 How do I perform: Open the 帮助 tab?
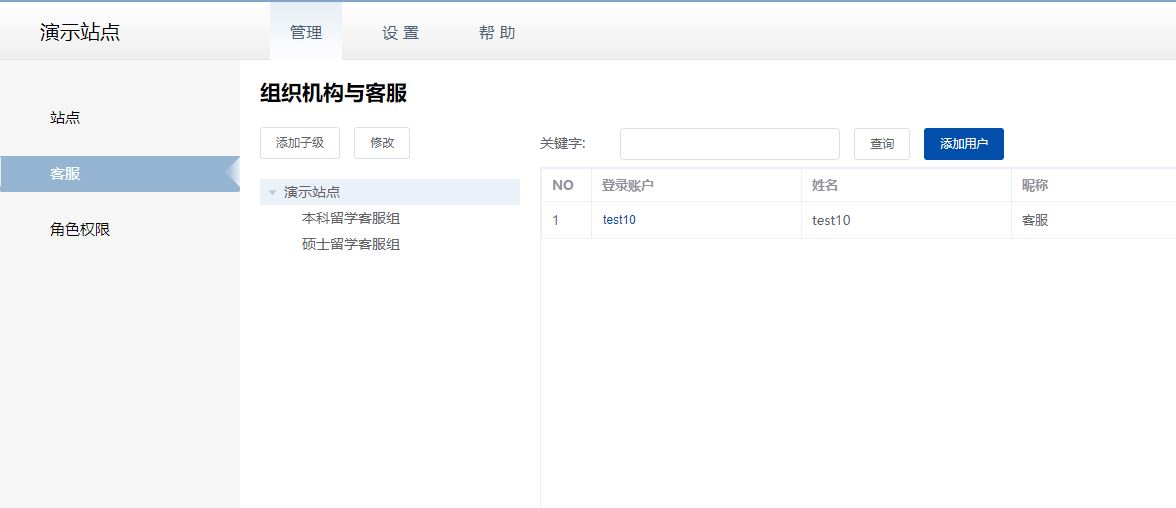(496, 32)
